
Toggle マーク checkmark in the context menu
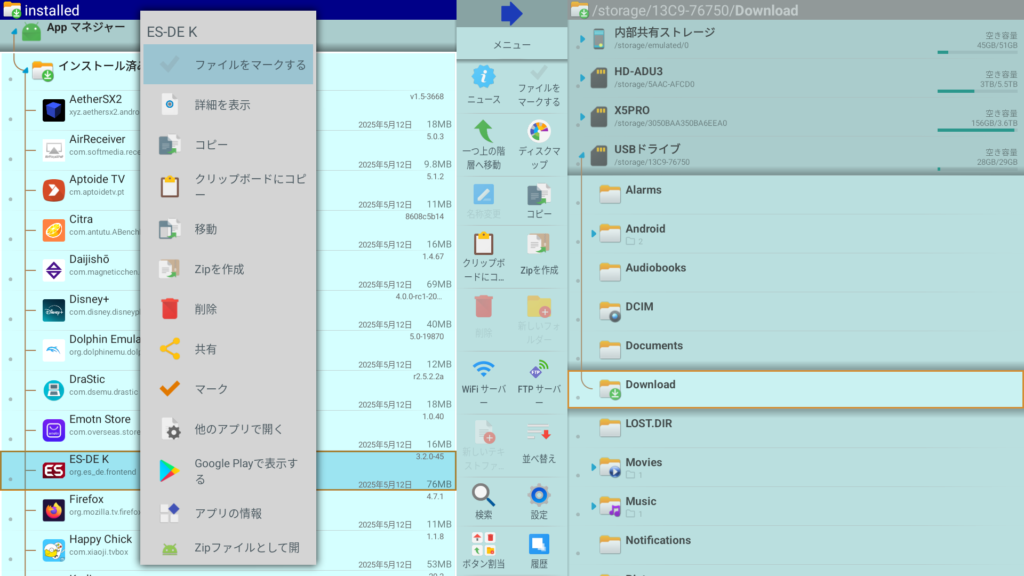[228, 389]
